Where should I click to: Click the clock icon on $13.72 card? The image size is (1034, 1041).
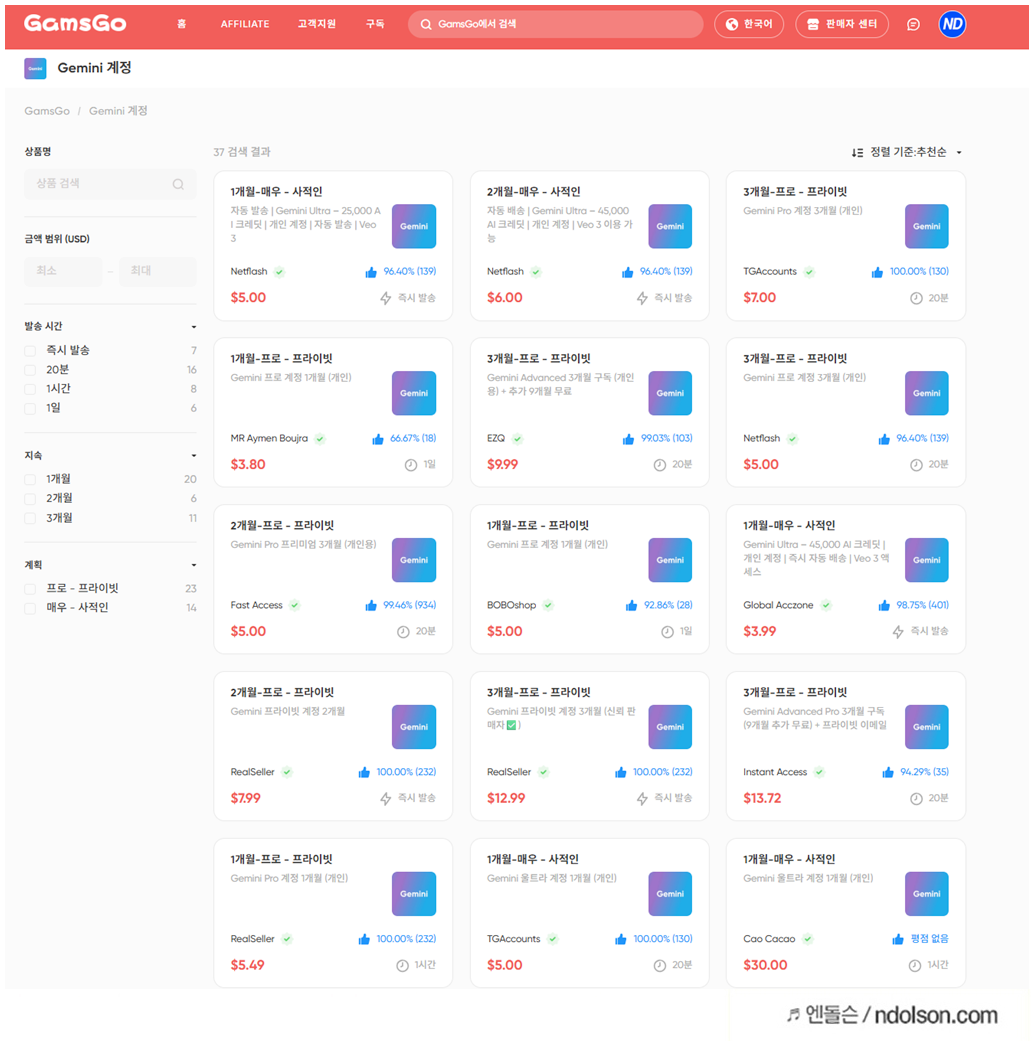pos(916,799)
